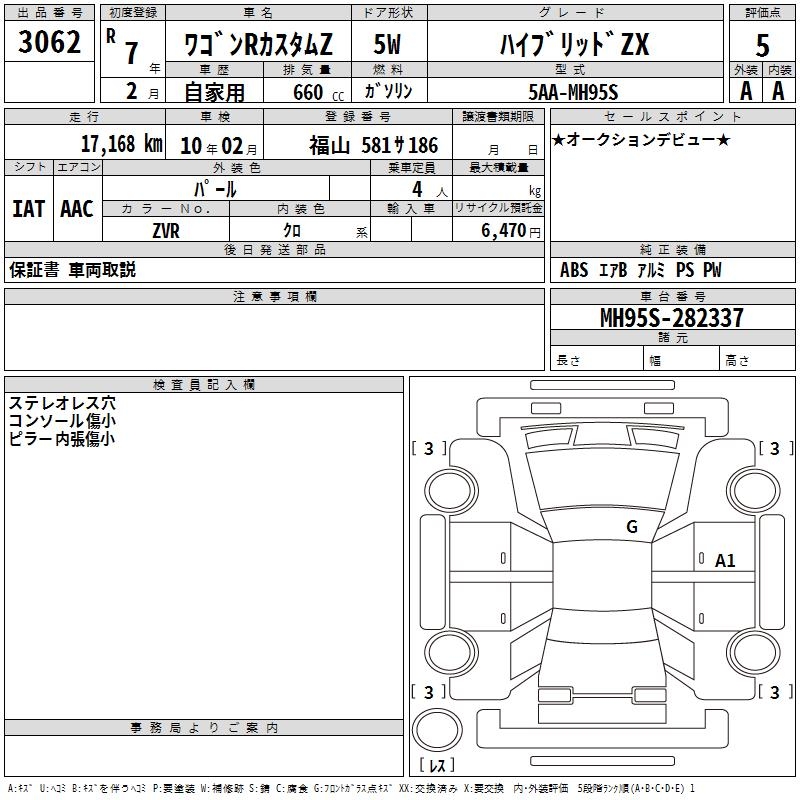800x800 pixels.
Task: Click the chassis number MH95S-282337
Action: pyautogui.click(x=671, y=318)
